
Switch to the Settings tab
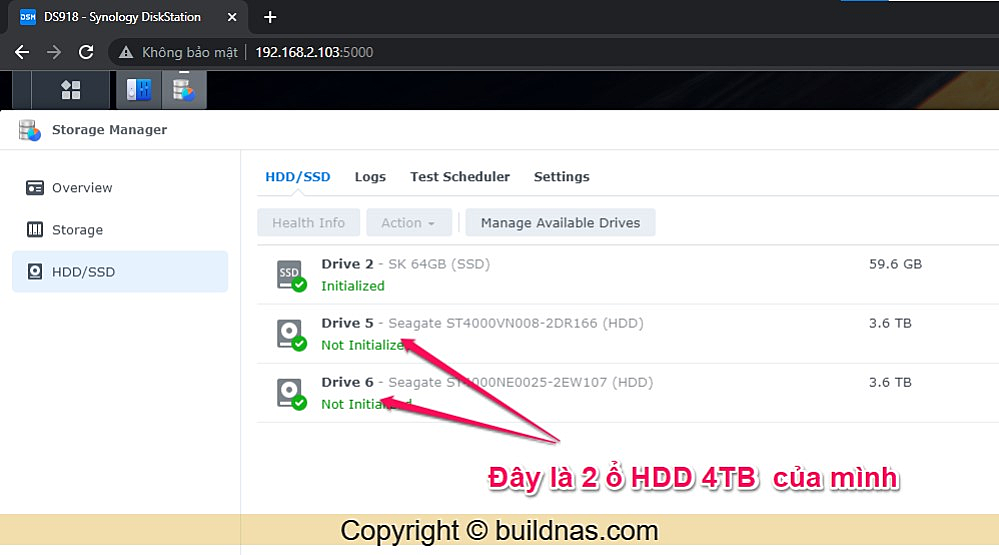click(561, 177)
